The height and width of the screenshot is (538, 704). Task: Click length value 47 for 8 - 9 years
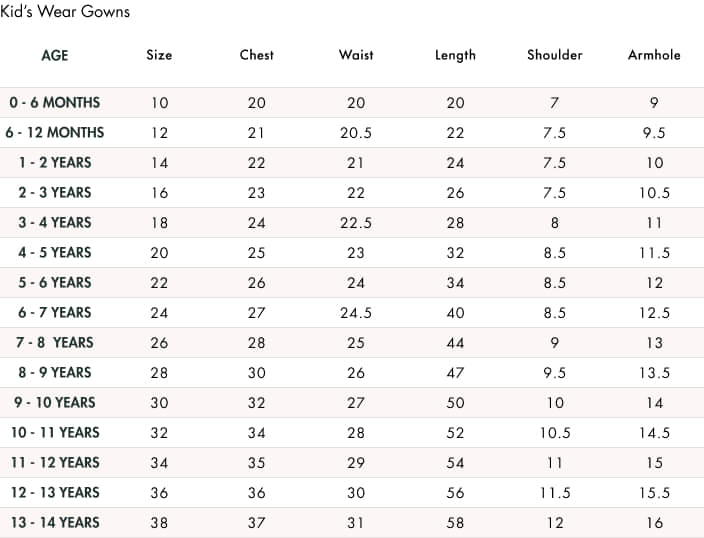click(x=455, y=373)
